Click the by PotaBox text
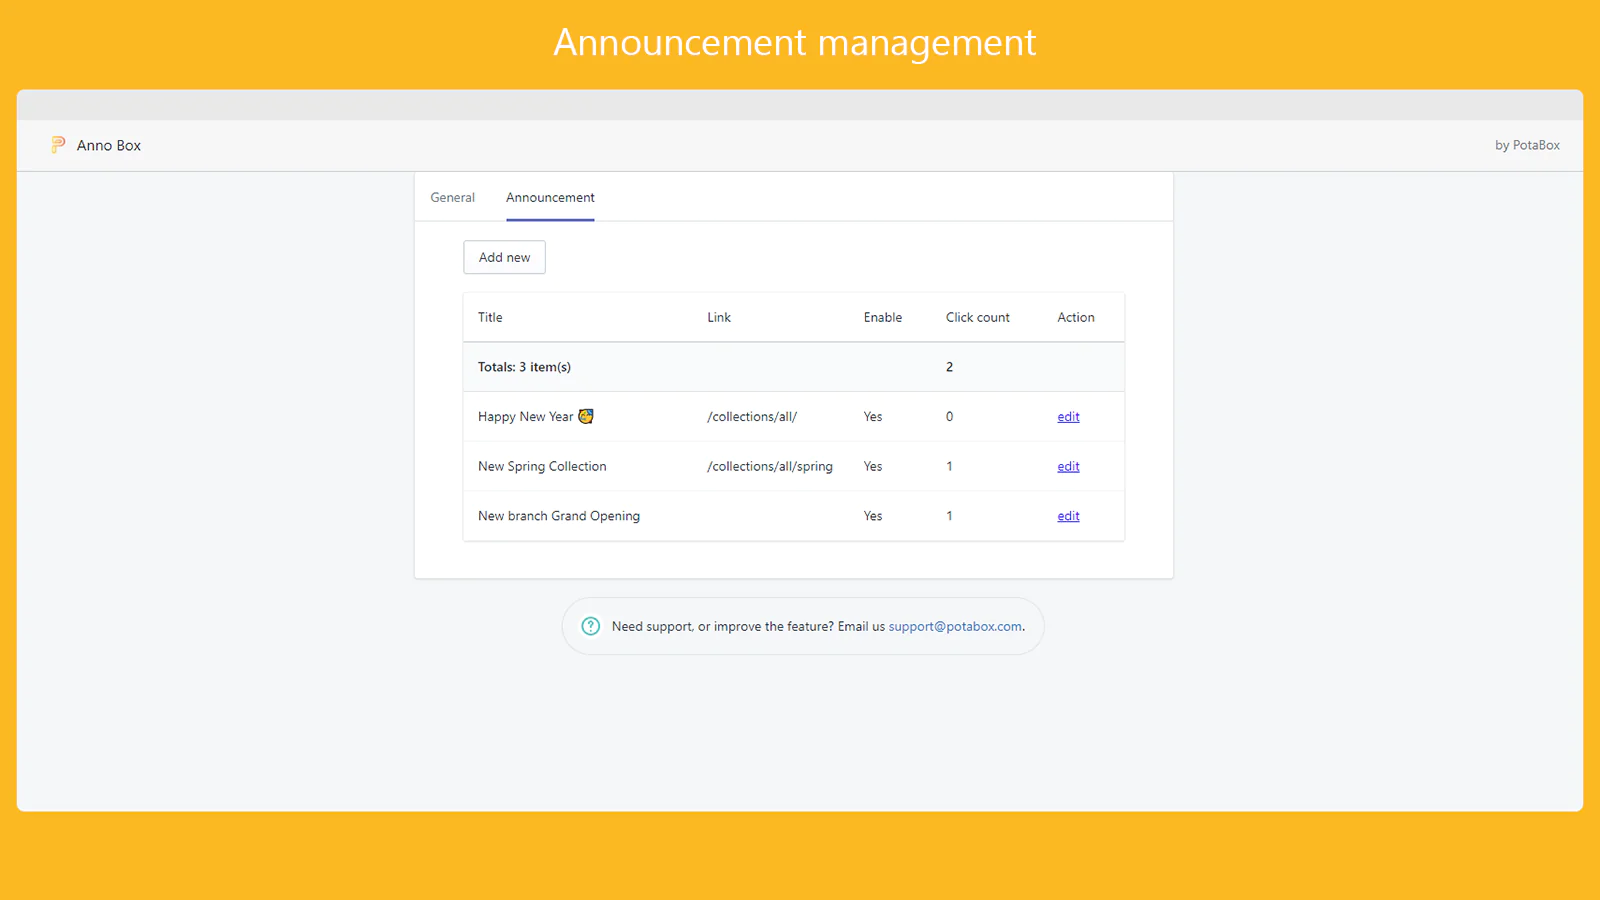Viewport: 1600px width, 900px height. tap(1526, 146)
